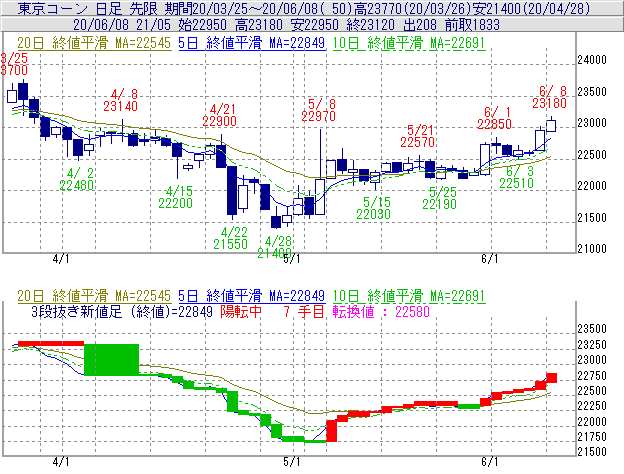Click the 前取1833 text
Viewport: 624px width, 474px height.
pos(472,25)
